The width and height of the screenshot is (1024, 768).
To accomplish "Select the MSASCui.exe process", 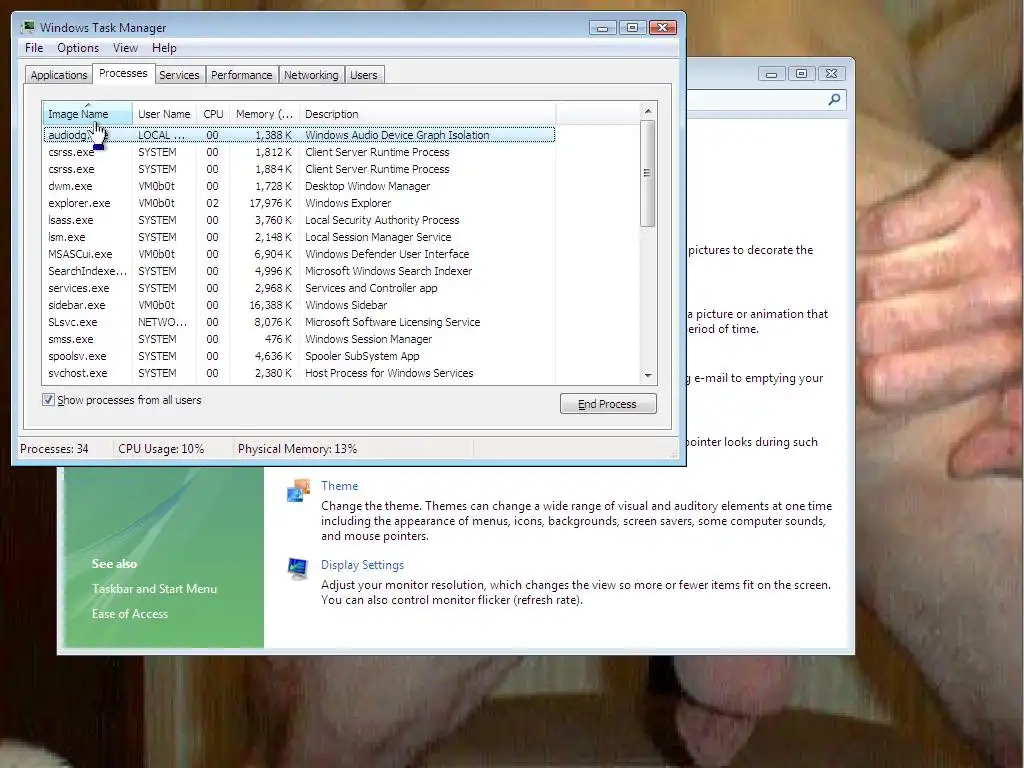I will [299, 254].
